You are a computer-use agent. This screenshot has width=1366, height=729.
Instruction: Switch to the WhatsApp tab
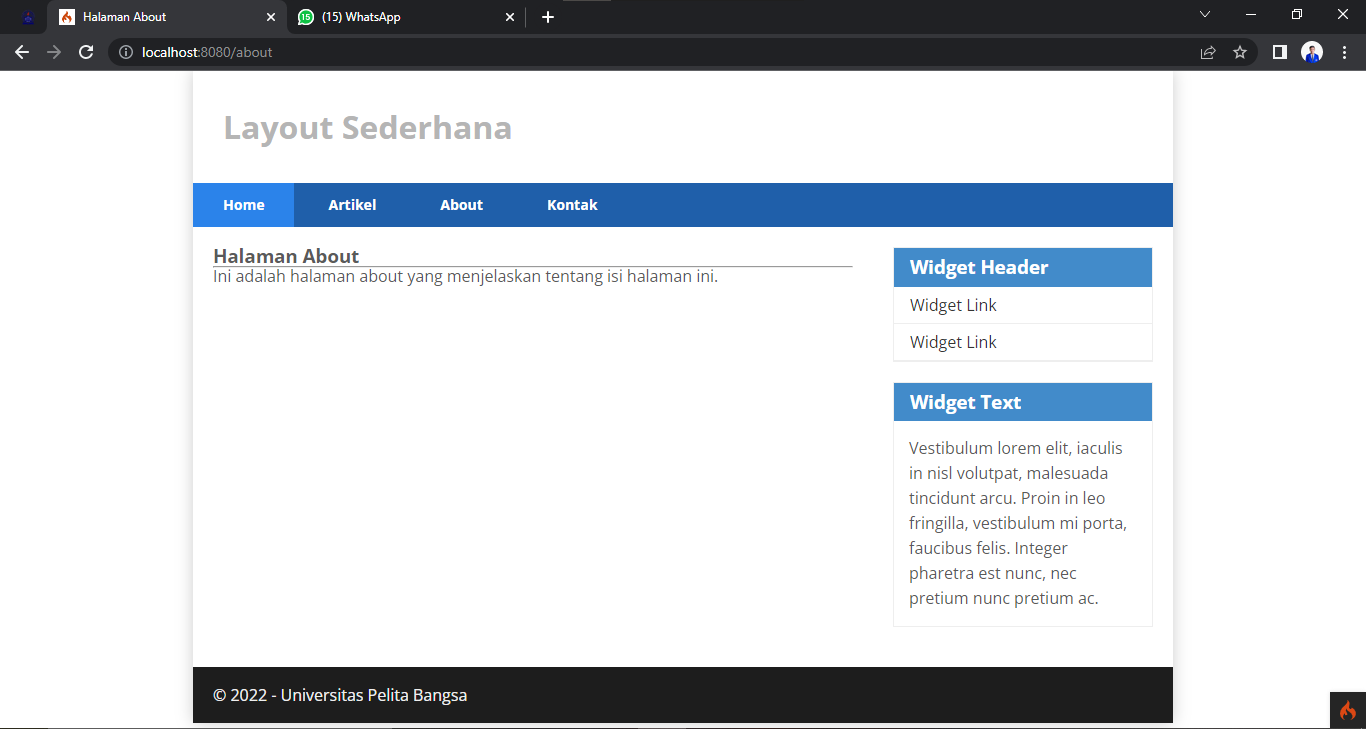point(400,17)
